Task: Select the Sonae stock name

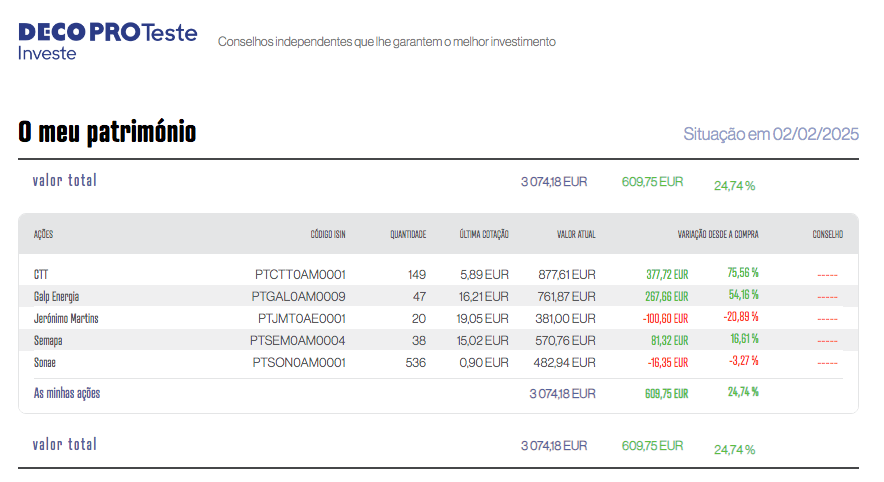Action: click(x=46, y=362)
